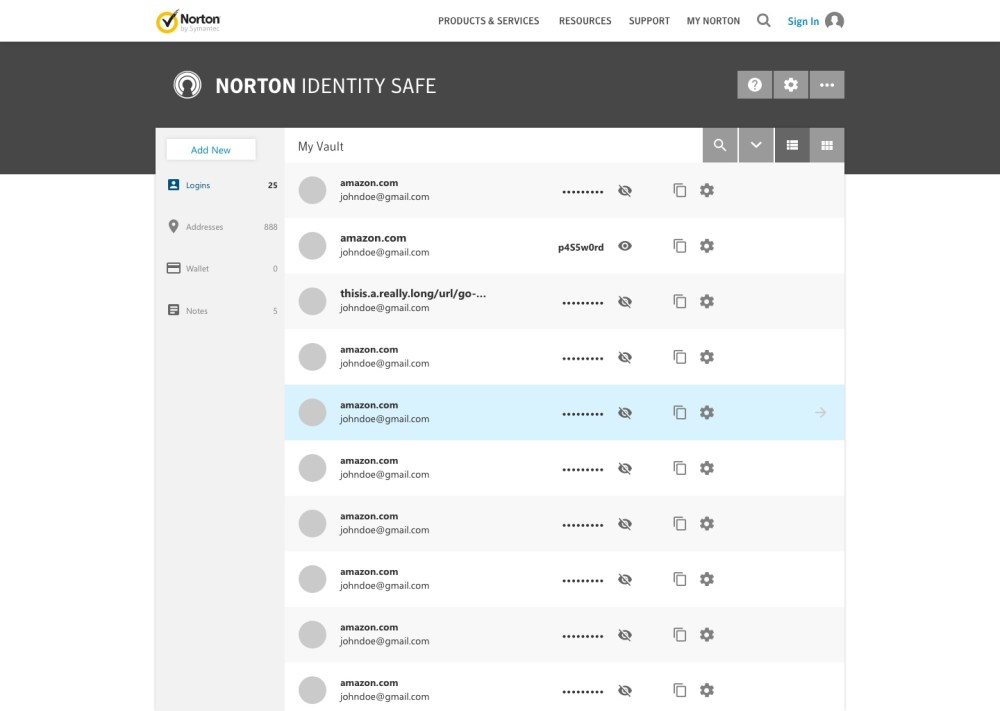Select Addresses in the sidebar
Viewport: 1000px width, 711px height.
tap(204, 227)
